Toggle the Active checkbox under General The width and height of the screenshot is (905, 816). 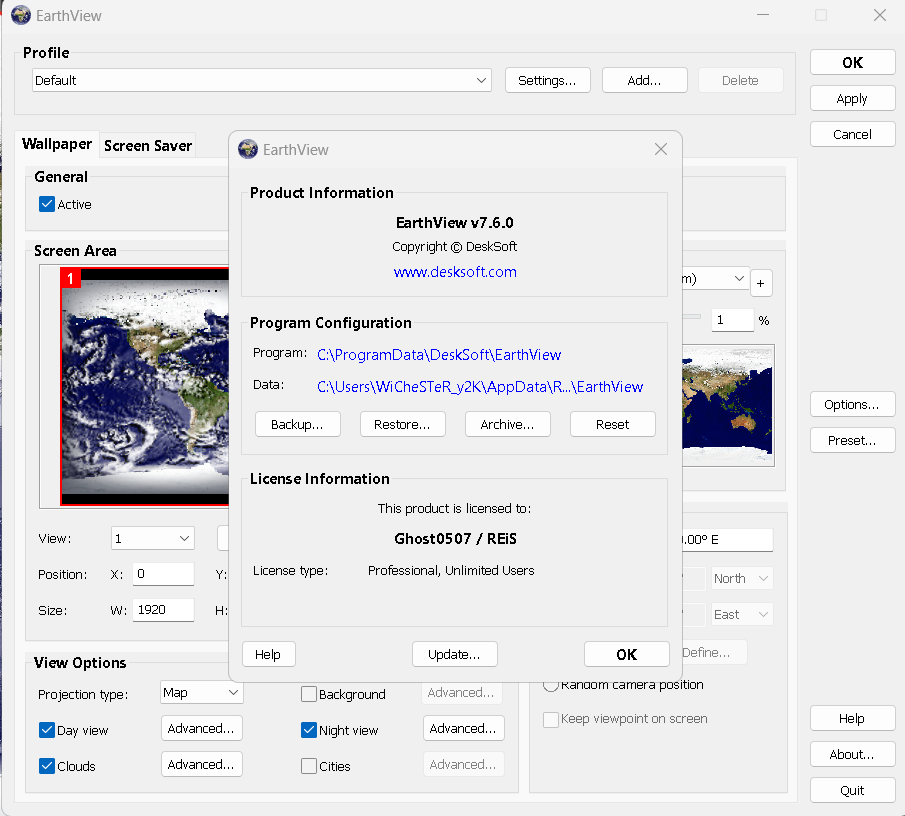pos(47,204)
